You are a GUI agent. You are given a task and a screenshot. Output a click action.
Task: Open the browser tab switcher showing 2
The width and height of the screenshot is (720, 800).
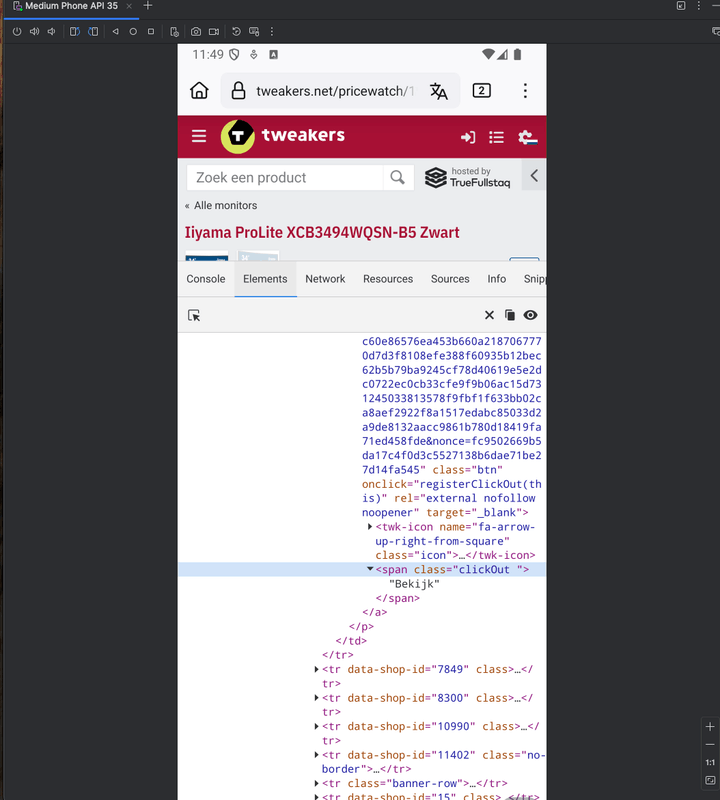click(482, 91)
